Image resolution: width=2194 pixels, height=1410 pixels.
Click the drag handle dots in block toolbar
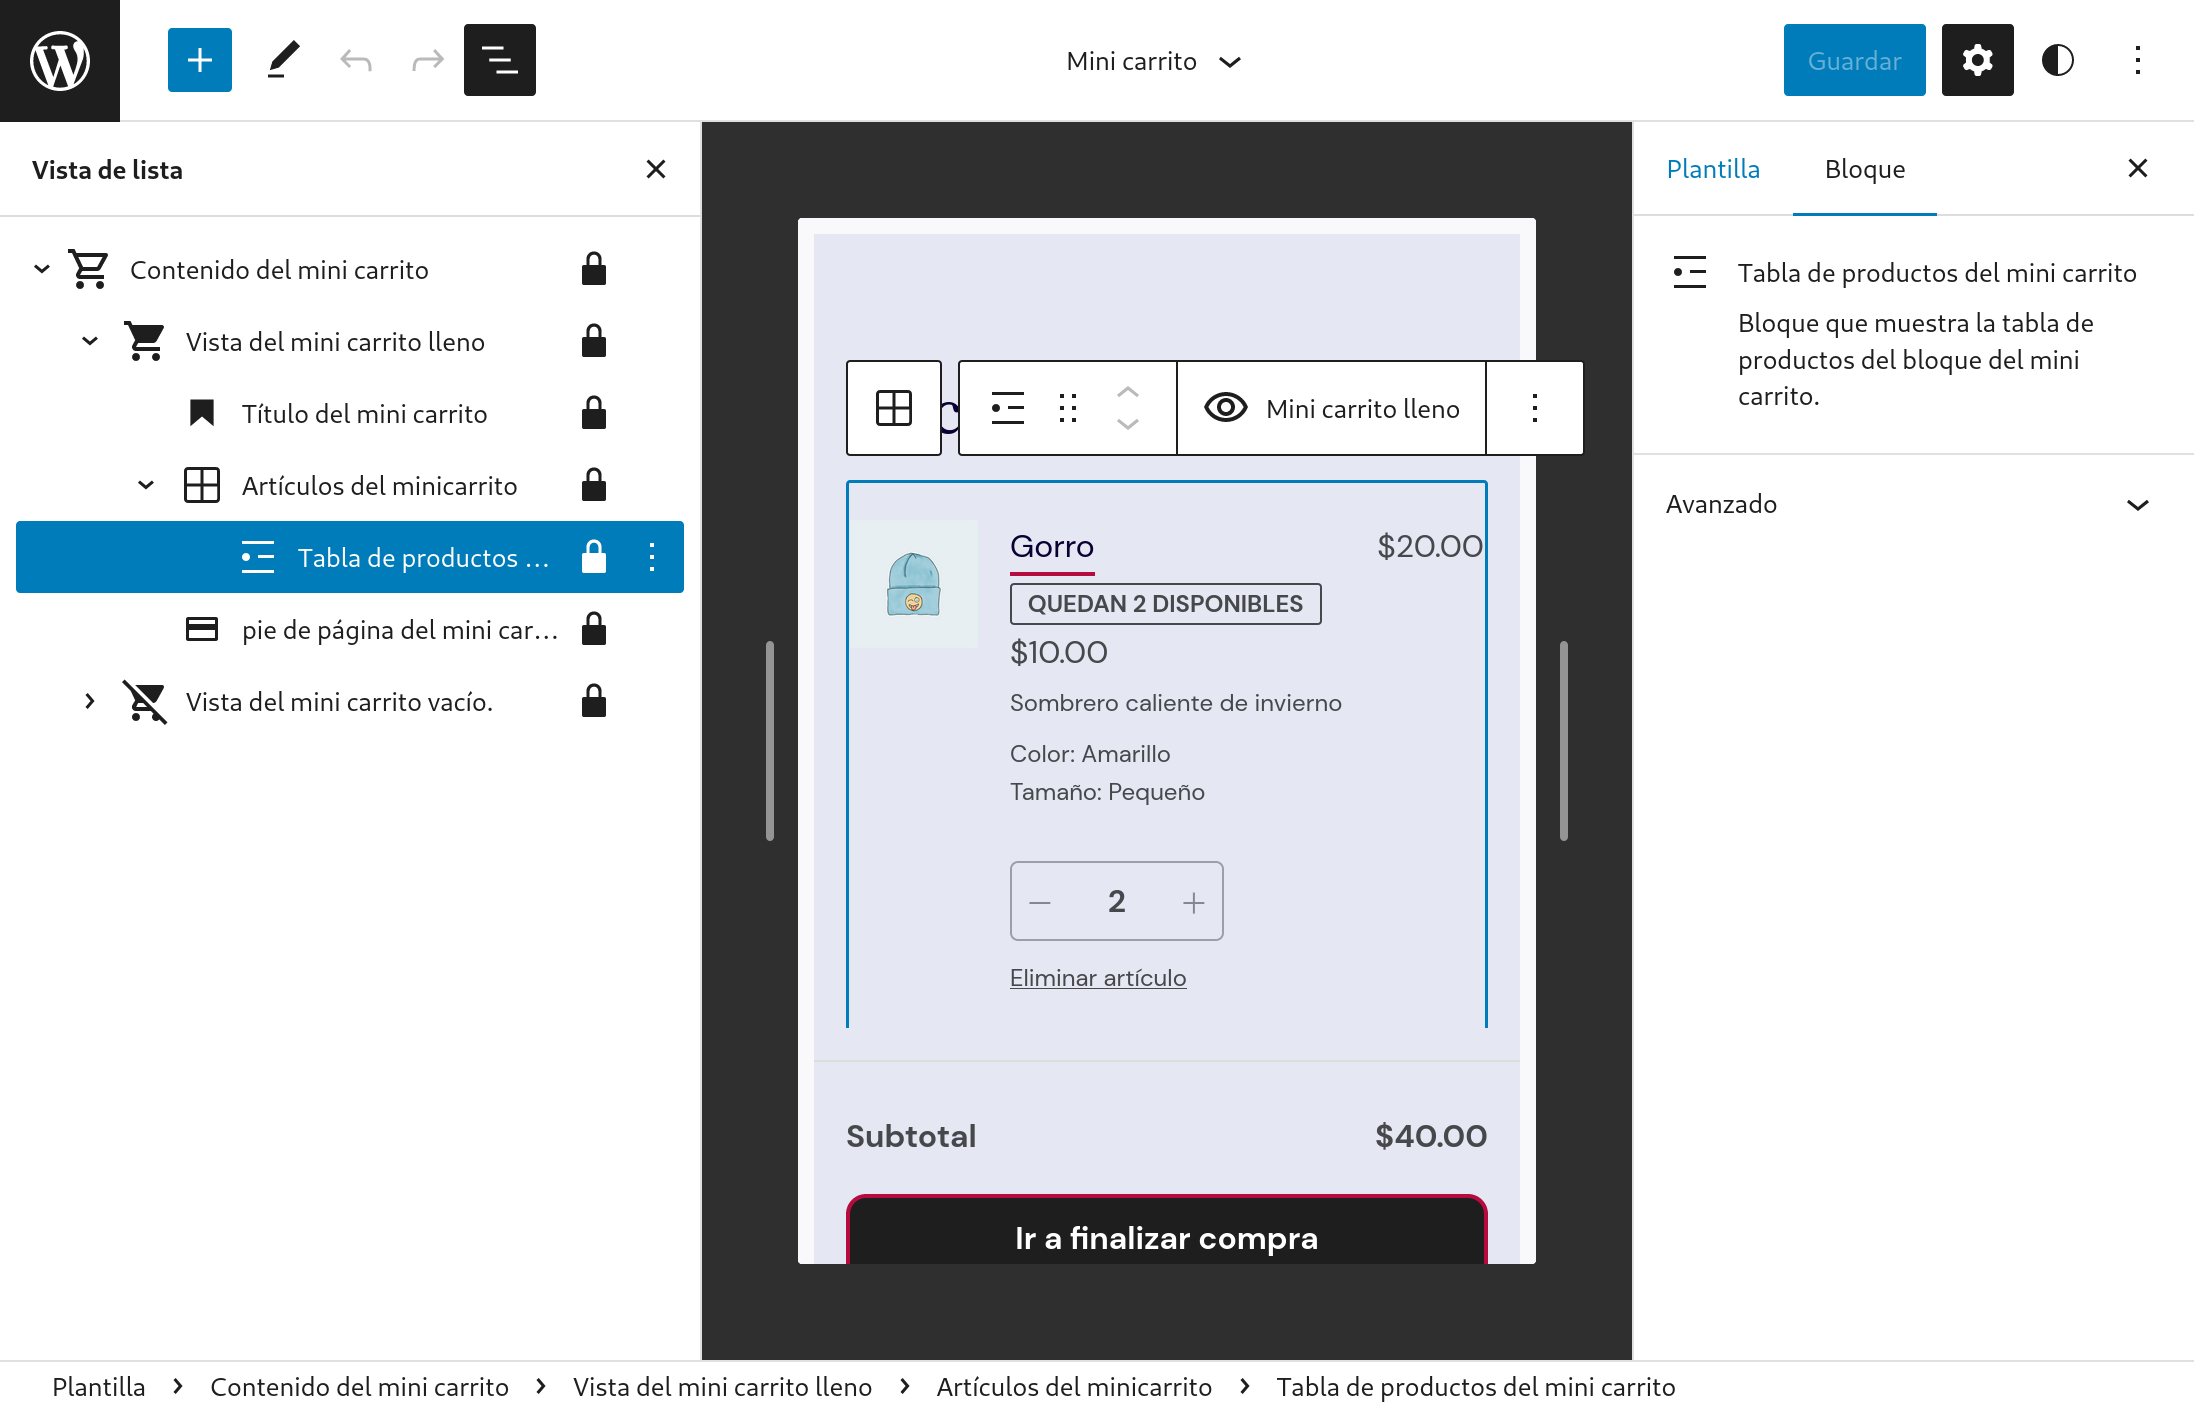click(x=1068, y=408)
